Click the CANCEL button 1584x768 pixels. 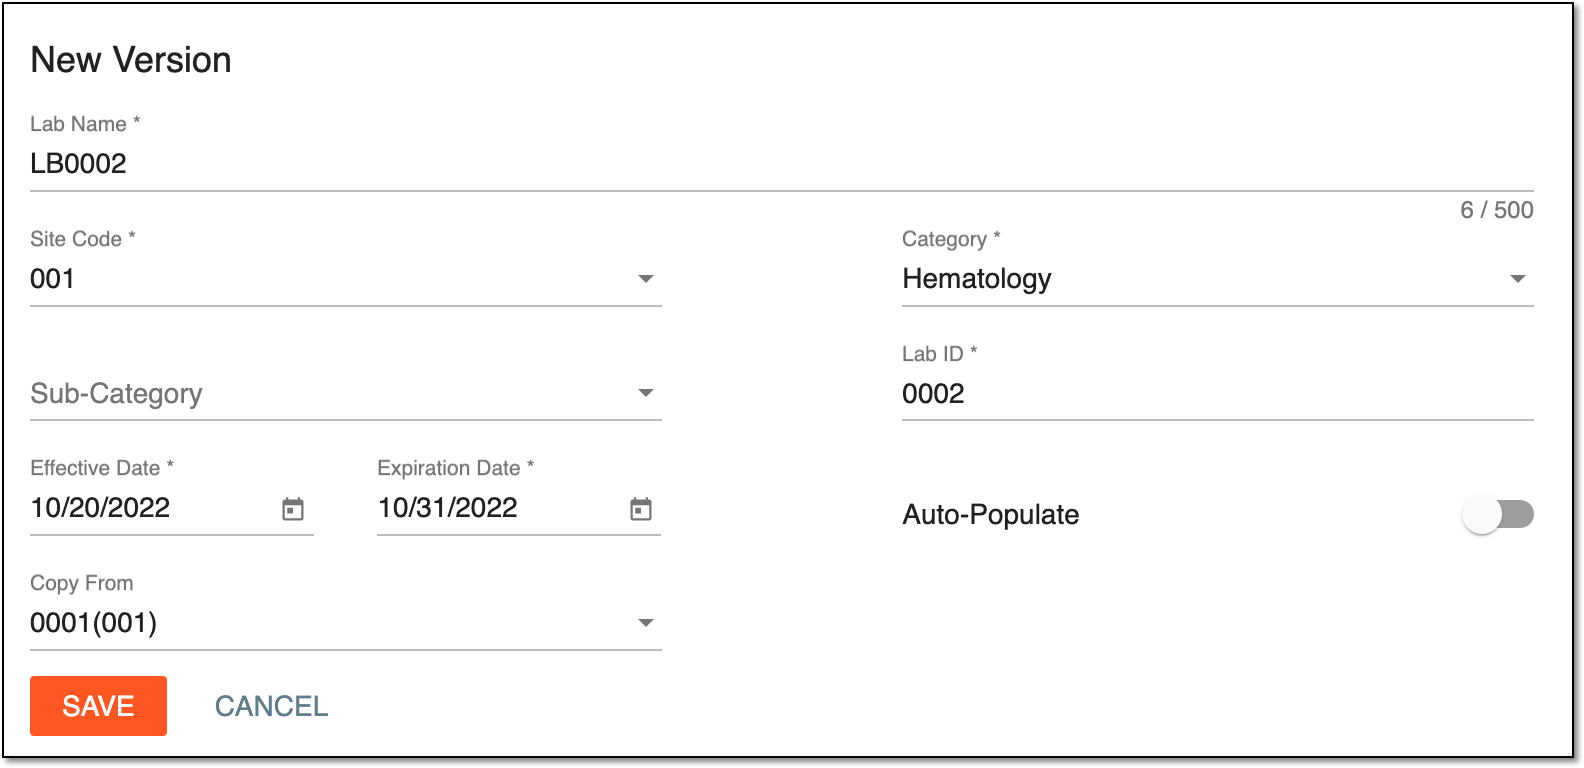pos(271,706)
